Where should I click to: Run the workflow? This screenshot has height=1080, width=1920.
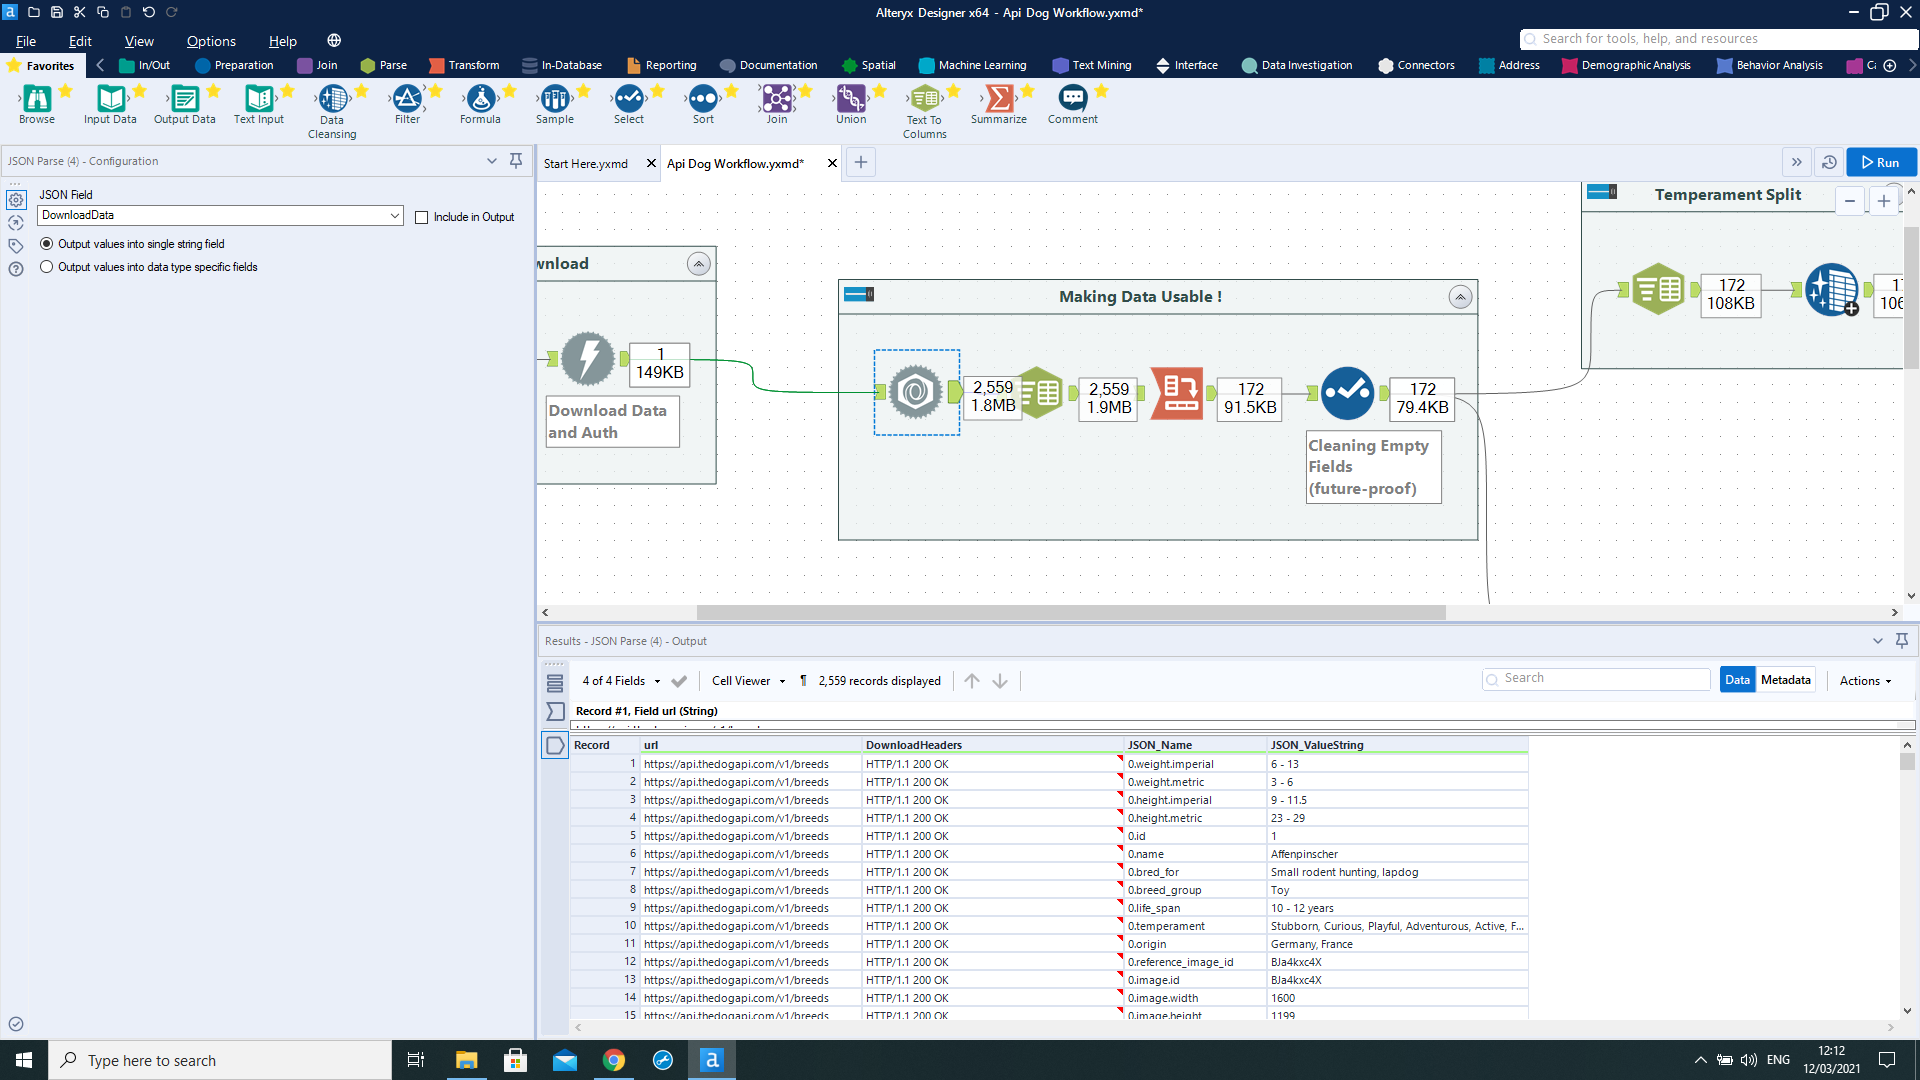[x=1880, y=162]
